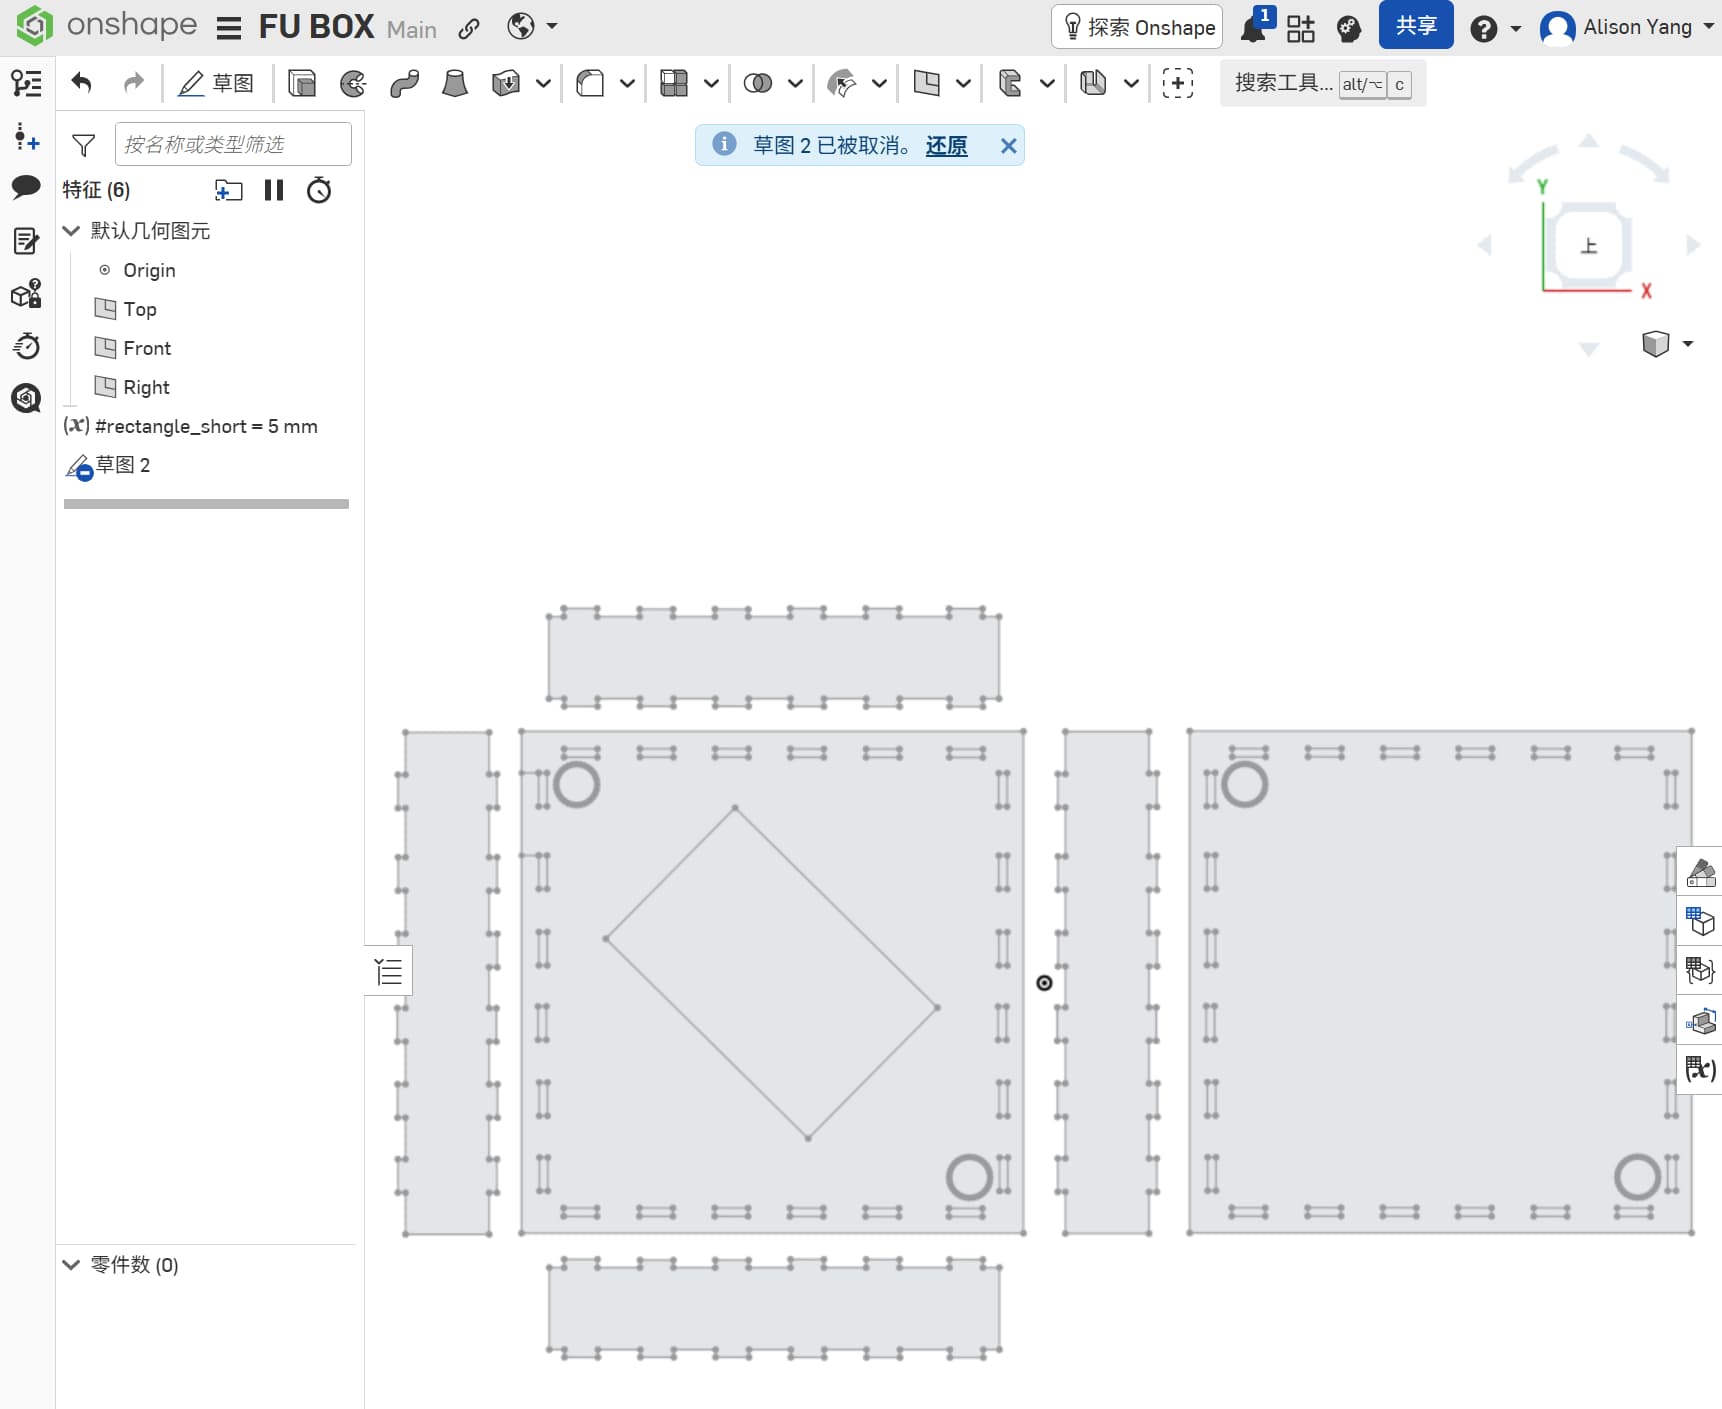The height and width of the screenshot is (1409, 1722).
Task: Switch to the Main branch label
Action: pyautogui.click(x=411, y=29)
